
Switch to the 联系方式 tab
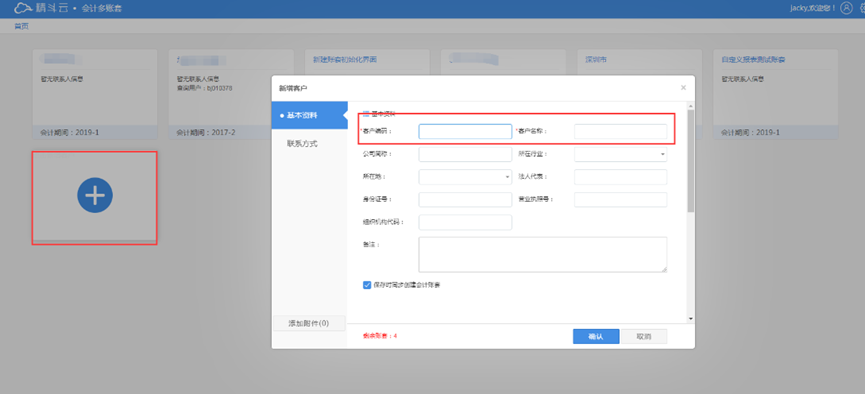pyautogui.click(x=302, y=144)
